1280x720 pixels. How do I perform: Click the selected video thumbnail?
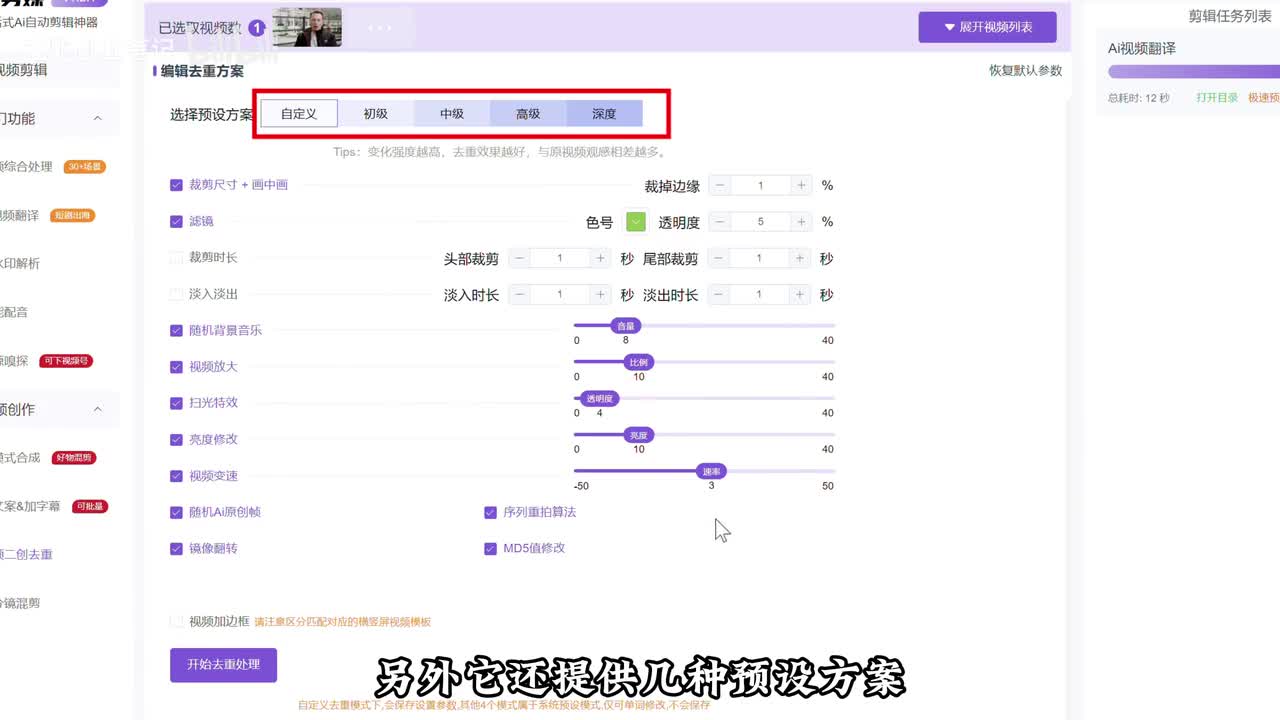tap(307, 28)
